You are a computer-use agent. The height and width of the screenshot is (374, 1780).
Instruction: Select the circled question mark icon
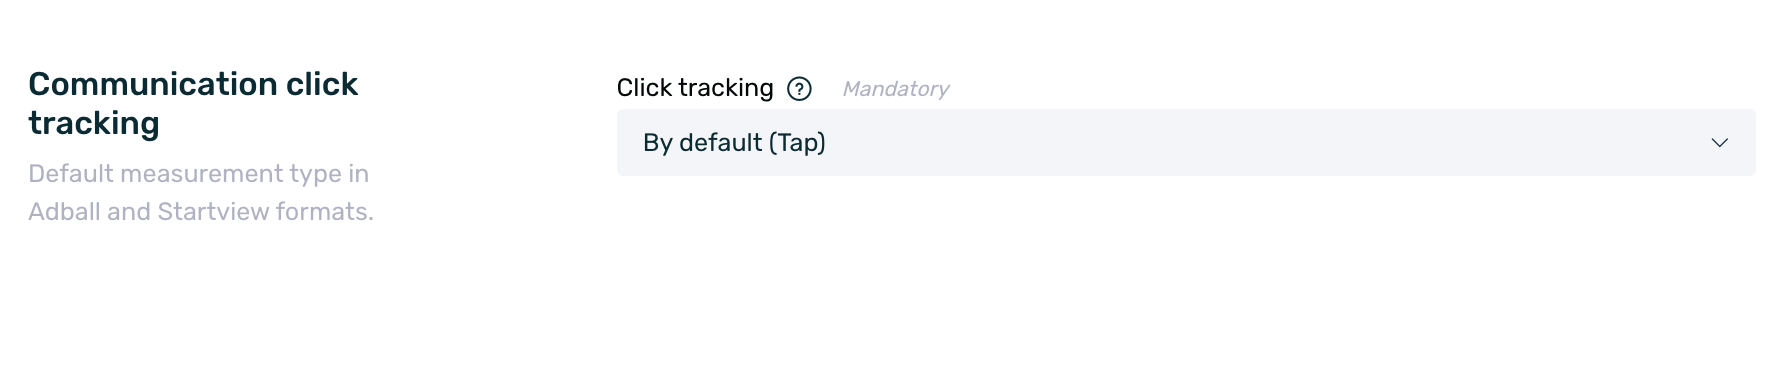(x=799, y=89)
